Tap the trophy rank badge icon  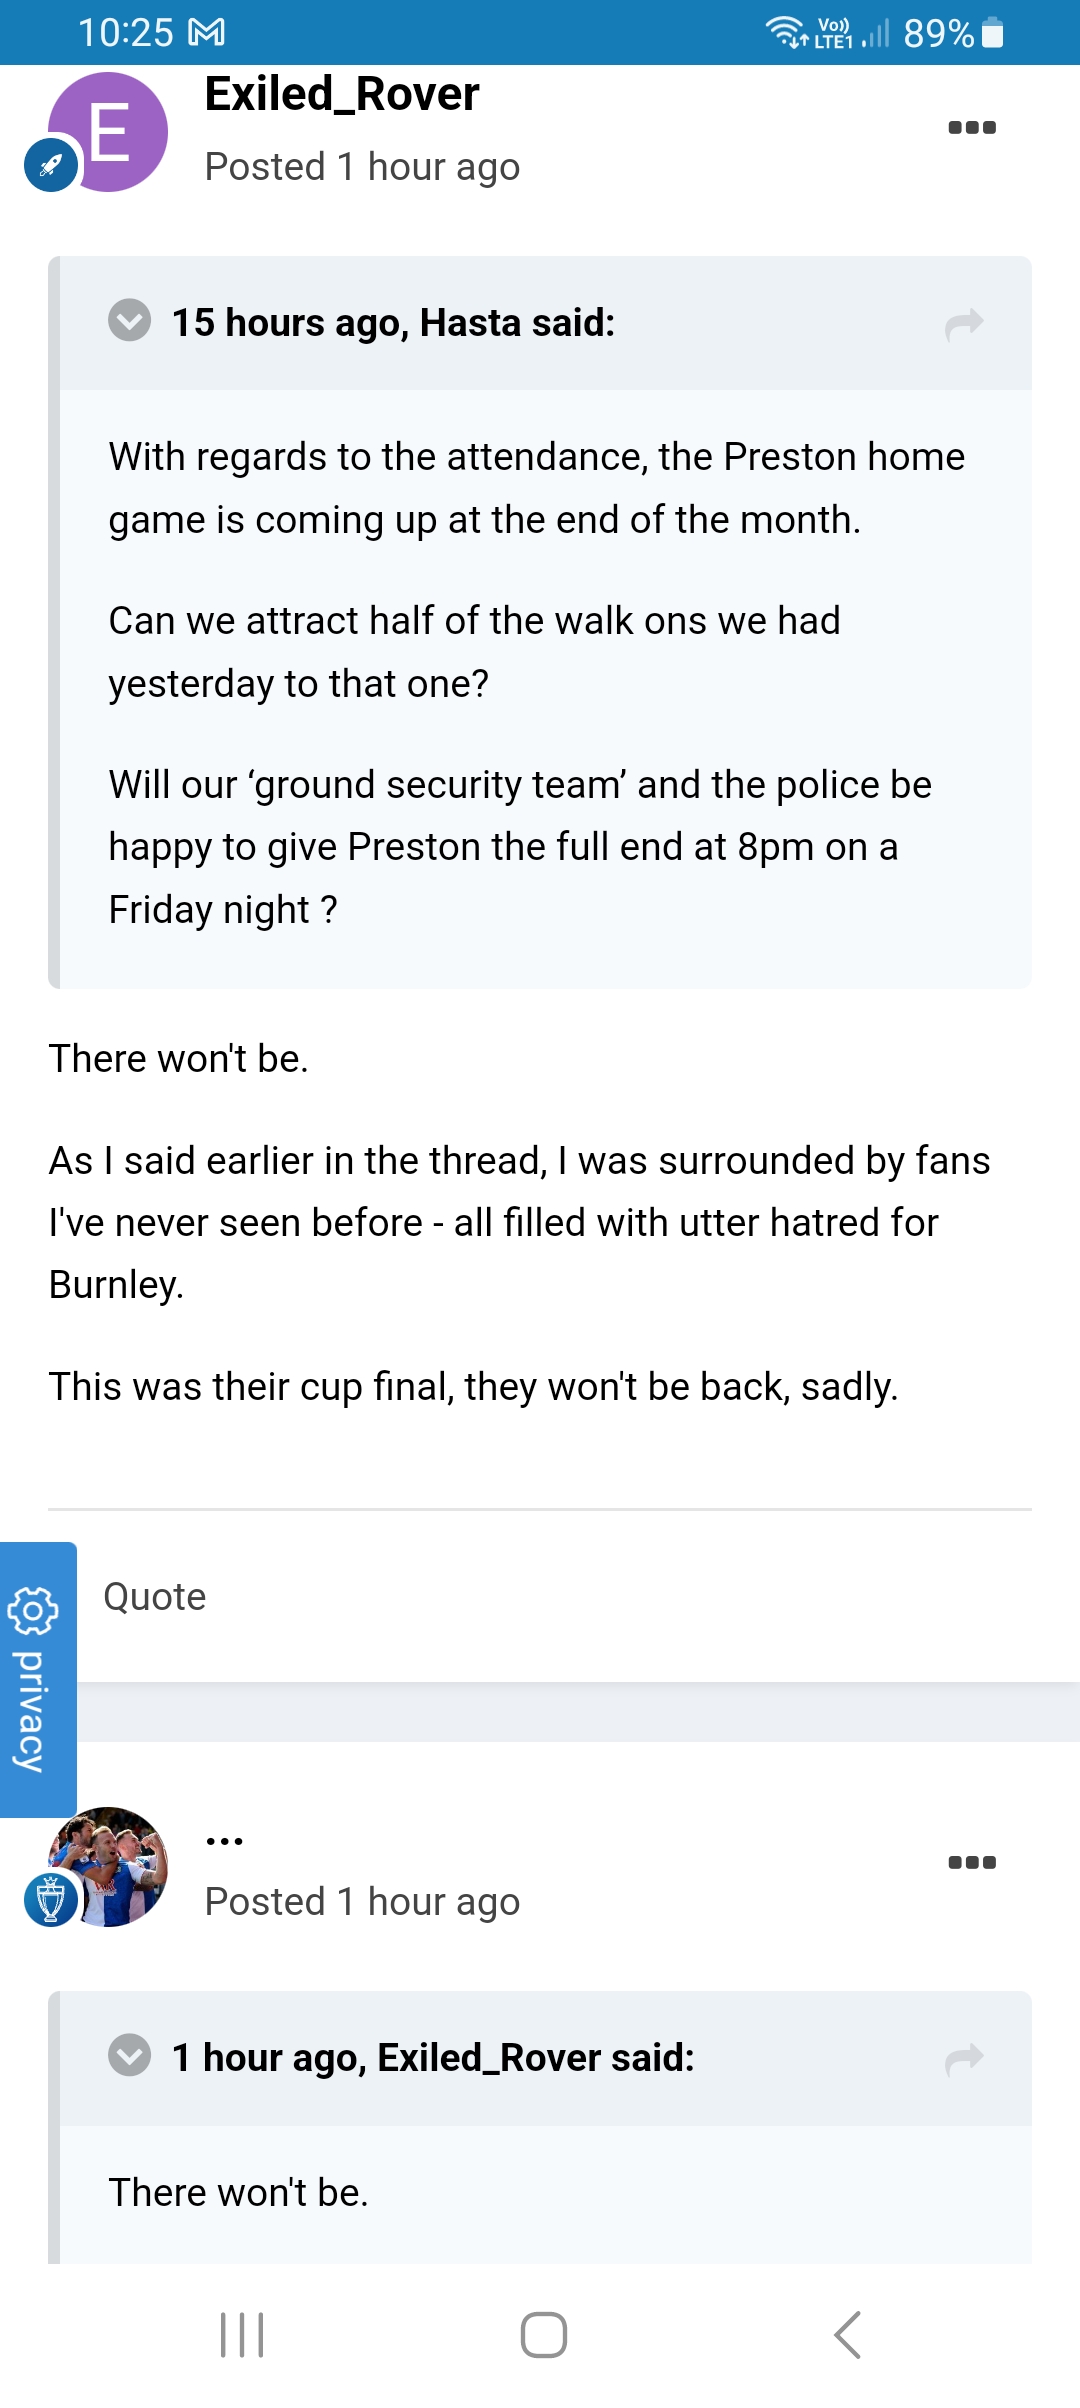pos(51,1899)
